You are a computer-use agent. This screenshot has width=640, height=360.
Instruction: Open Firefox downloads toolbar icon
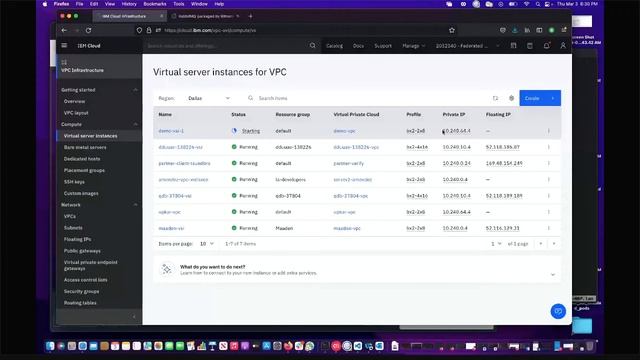515,30
